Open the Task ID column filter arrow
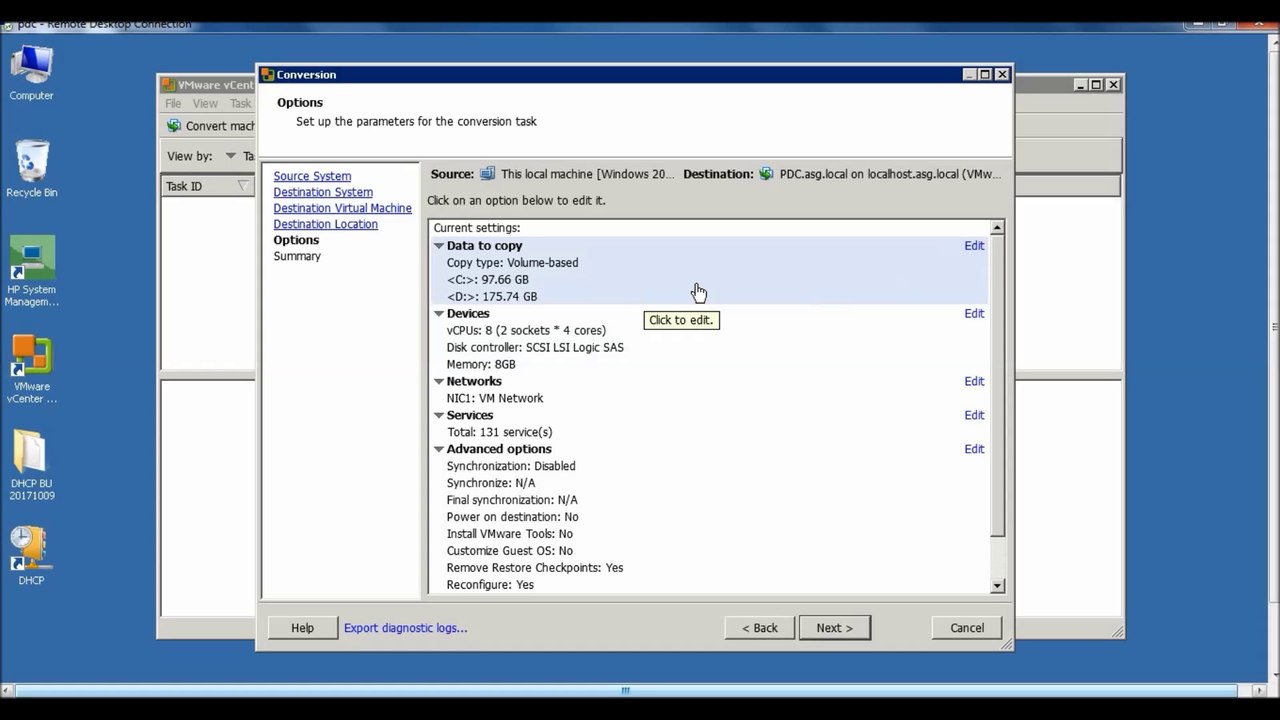Viewport: 1280px width, 720px height. (x=242, y=186)
